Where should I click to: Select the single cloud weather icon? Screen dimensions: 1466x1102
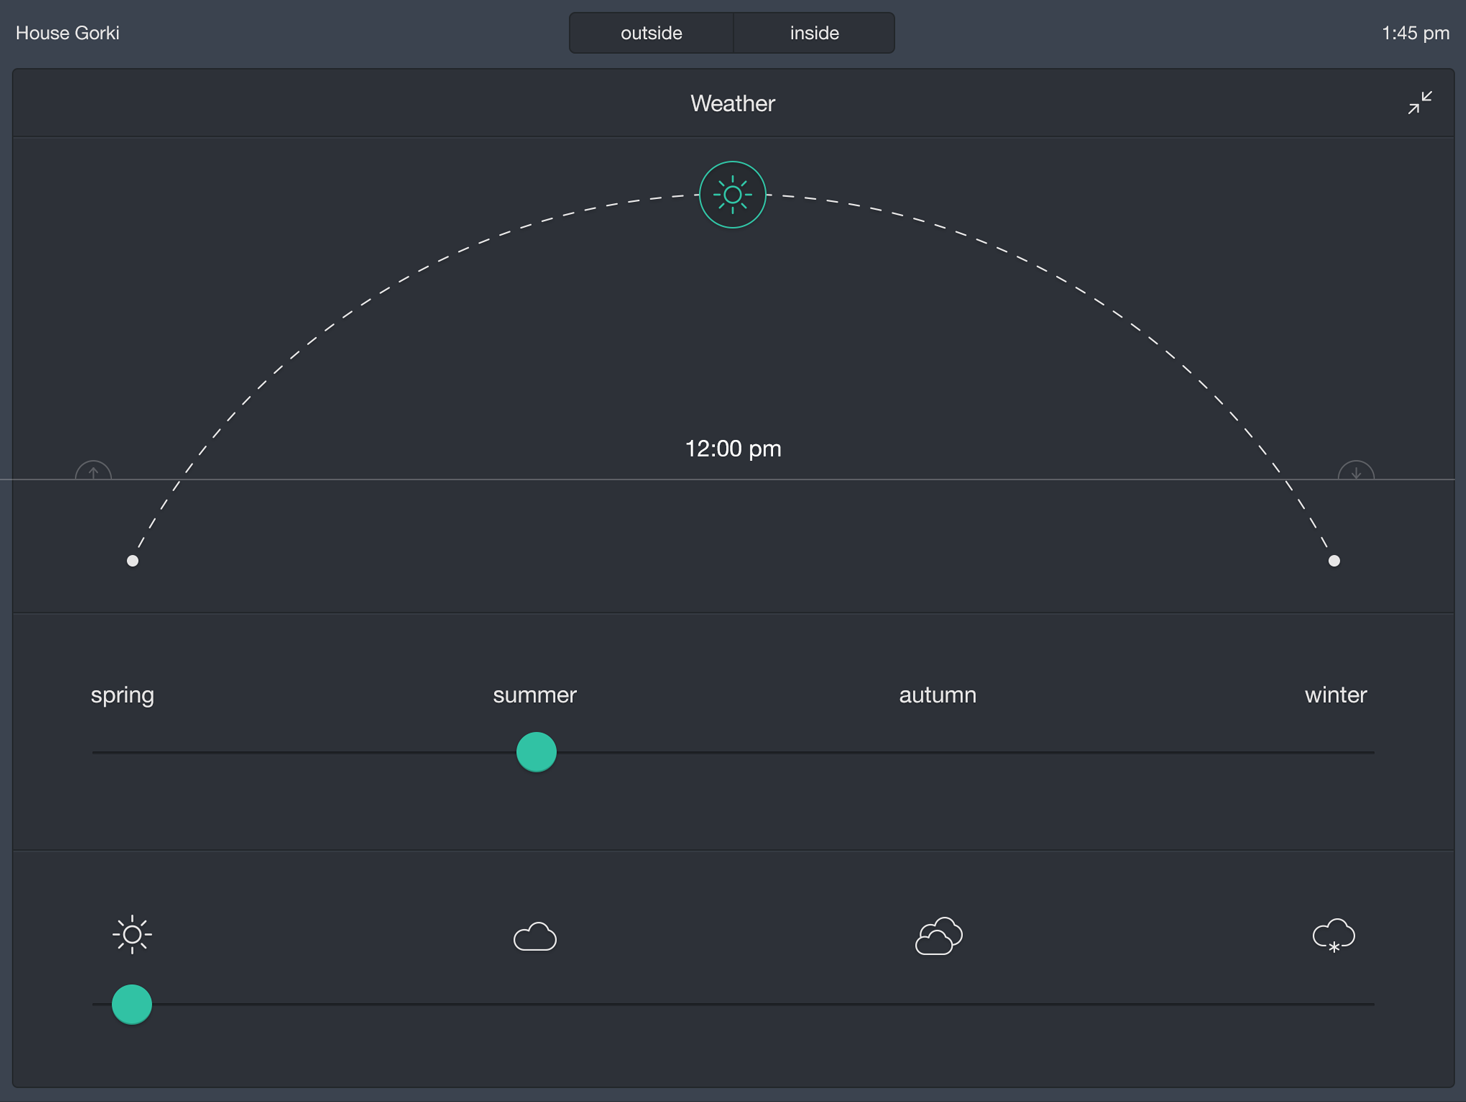[x=535, y=937]
